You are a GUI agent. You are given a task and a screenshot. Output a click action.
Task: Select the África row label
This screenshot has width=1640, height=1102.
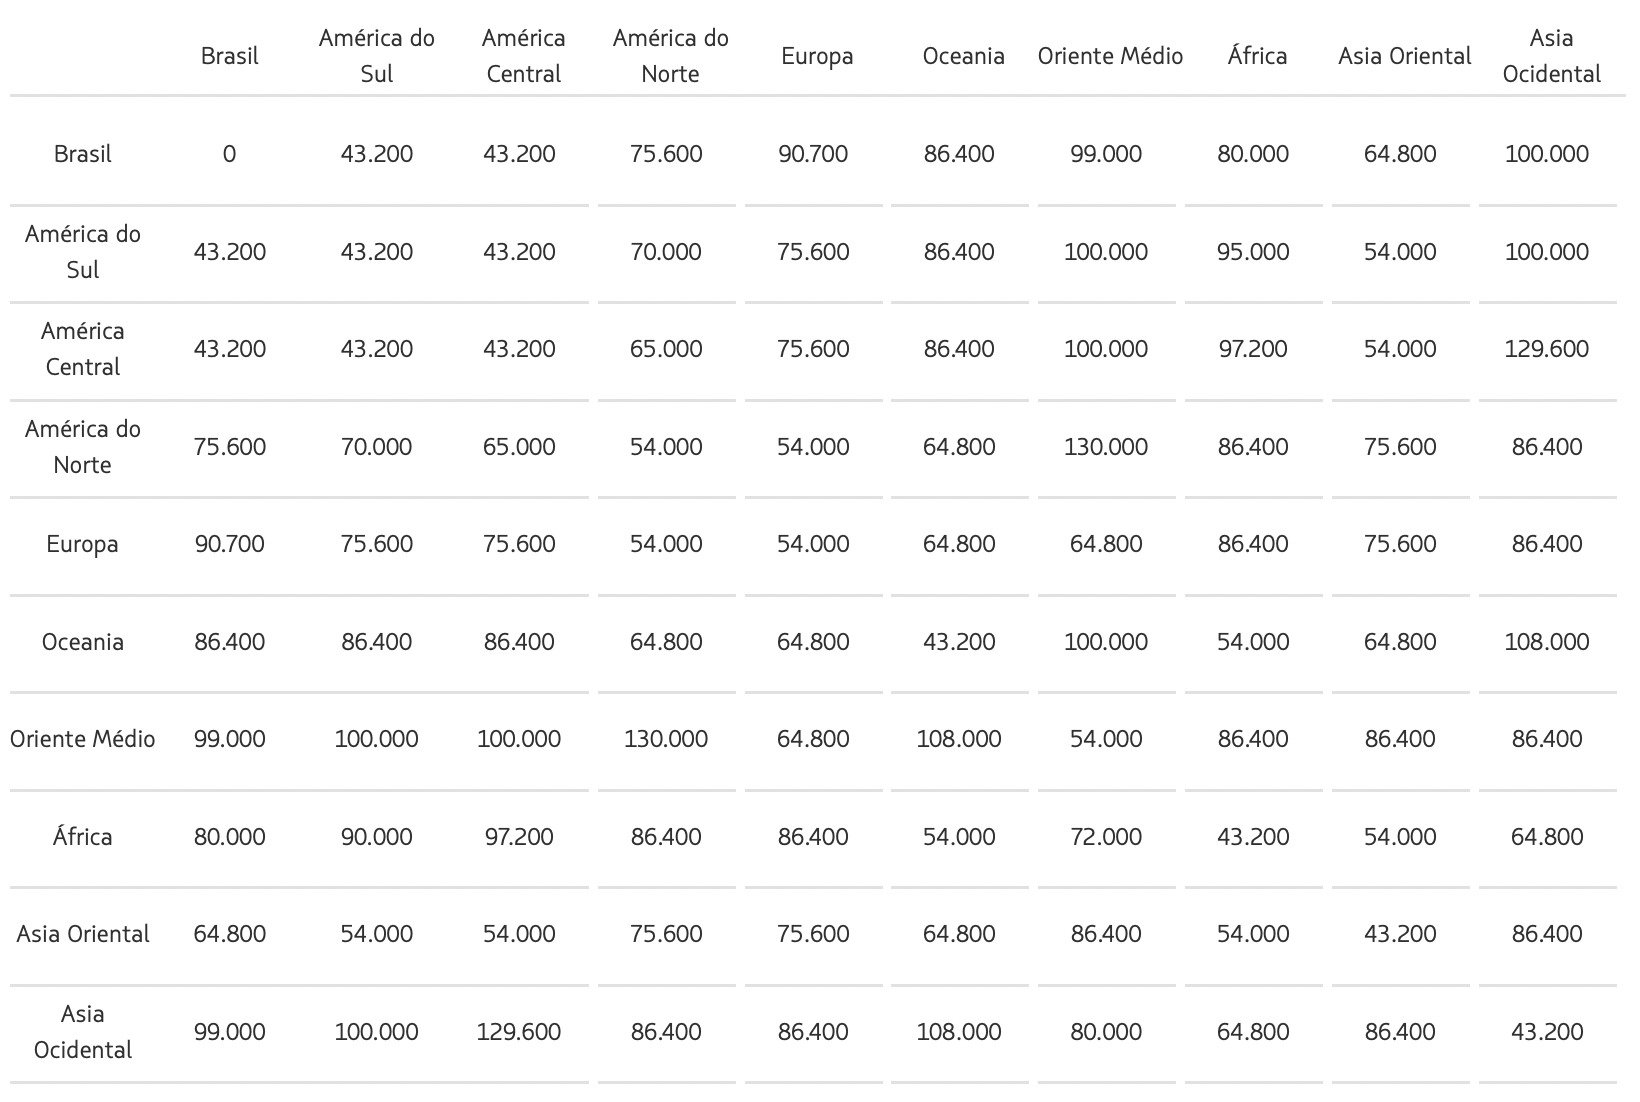pyautogui.click(x=83, y=837)
